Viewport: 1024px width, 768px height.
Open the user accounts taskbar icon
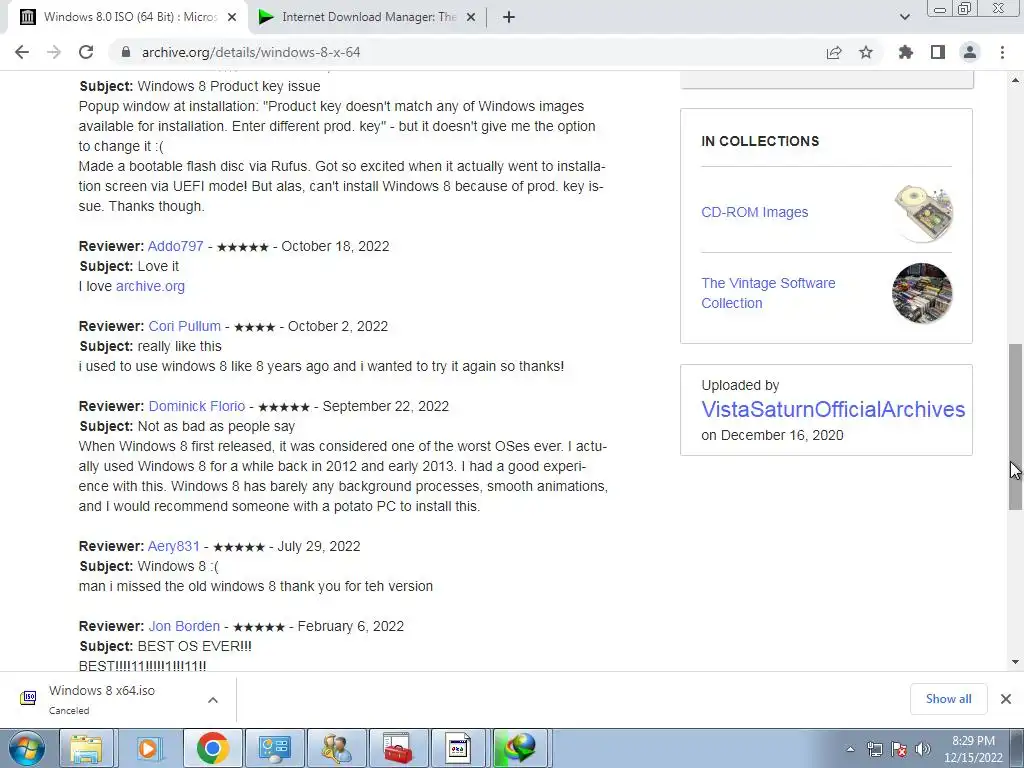tap(337, 748)
